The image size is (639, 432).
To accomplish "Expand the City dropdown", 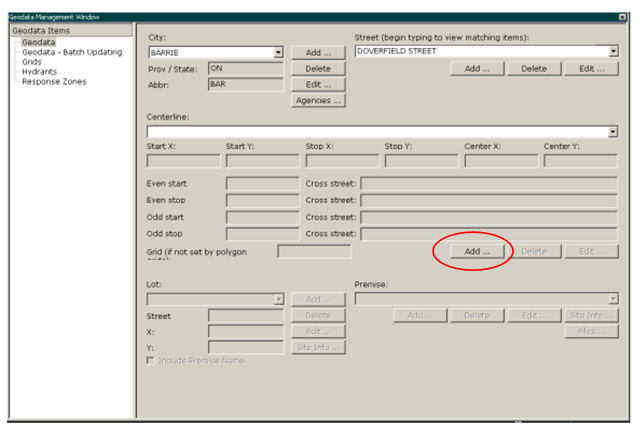I will [x=277, y=52].
